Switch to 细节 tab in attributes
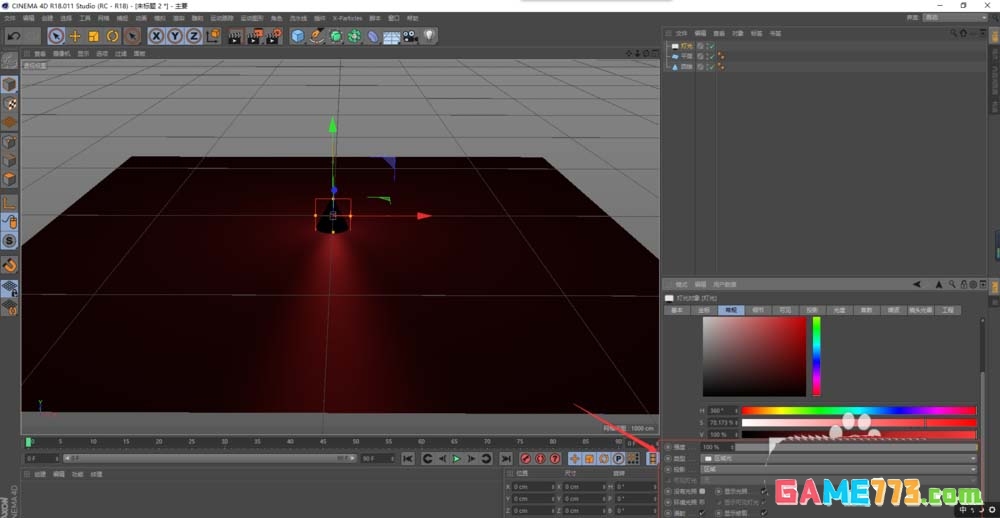The height and width of the screenshot is (518, 1000). [x=758, y=310]
